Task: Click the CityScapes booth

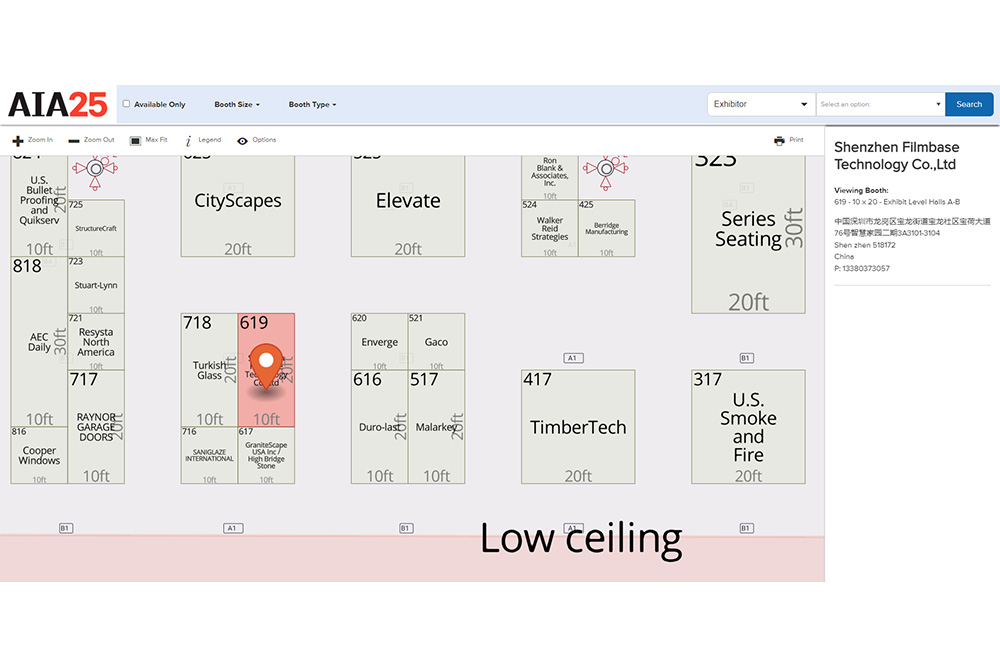Action: pyautogui.click(x=237, y=201)
